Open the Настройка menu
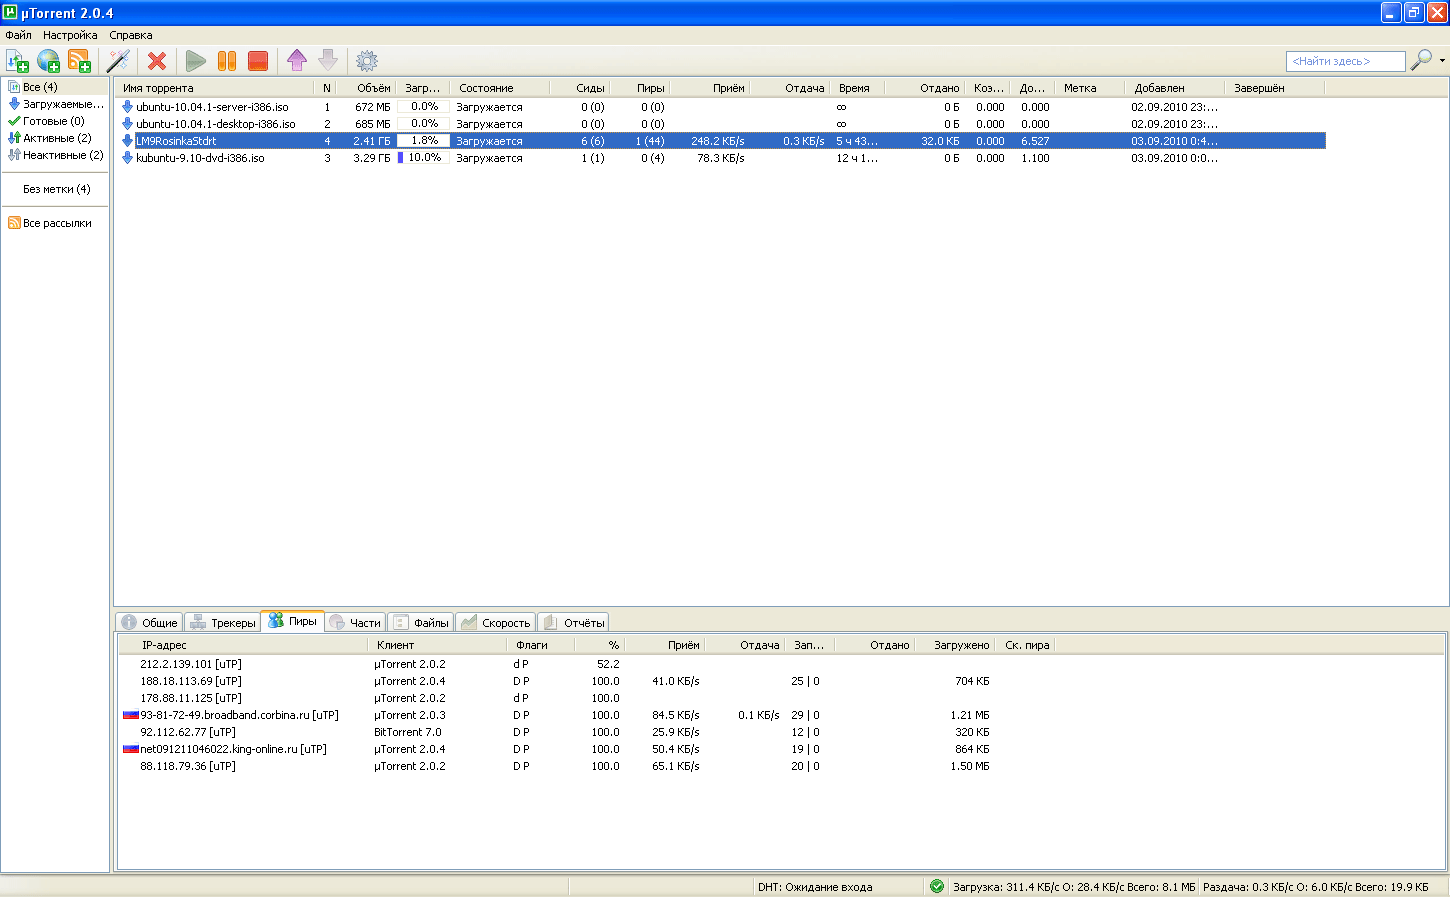Image resolution: width=1450 pixels, height=897 pixels. [x=70, y=35]
